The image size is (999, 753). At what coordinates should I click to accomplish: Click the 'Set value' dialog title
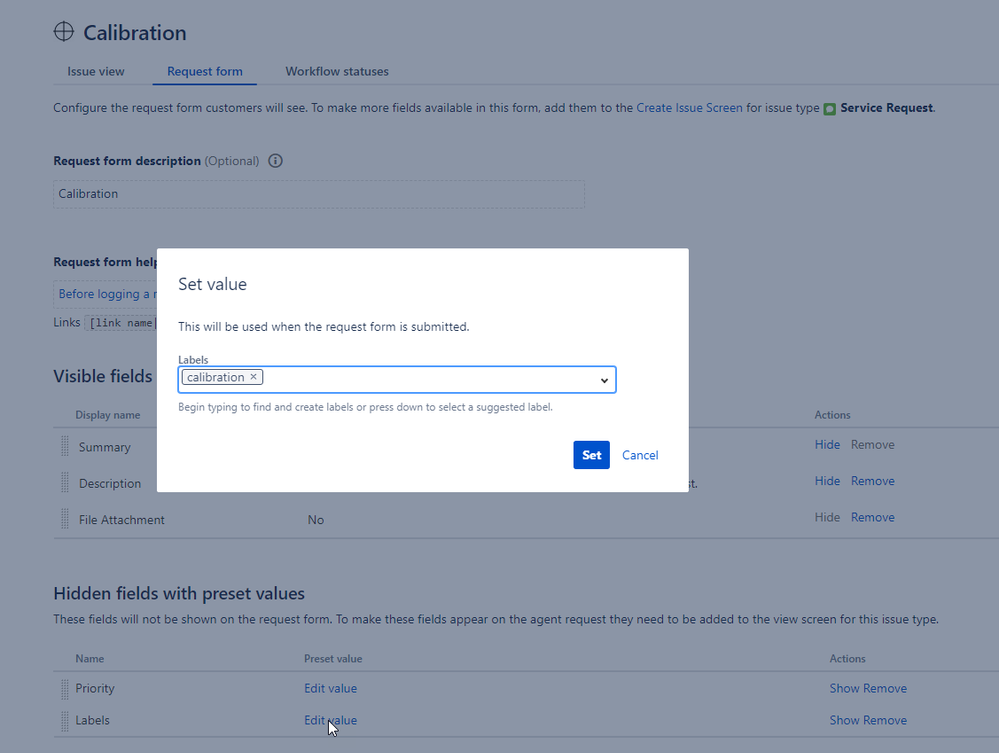(x=212, y=284)
